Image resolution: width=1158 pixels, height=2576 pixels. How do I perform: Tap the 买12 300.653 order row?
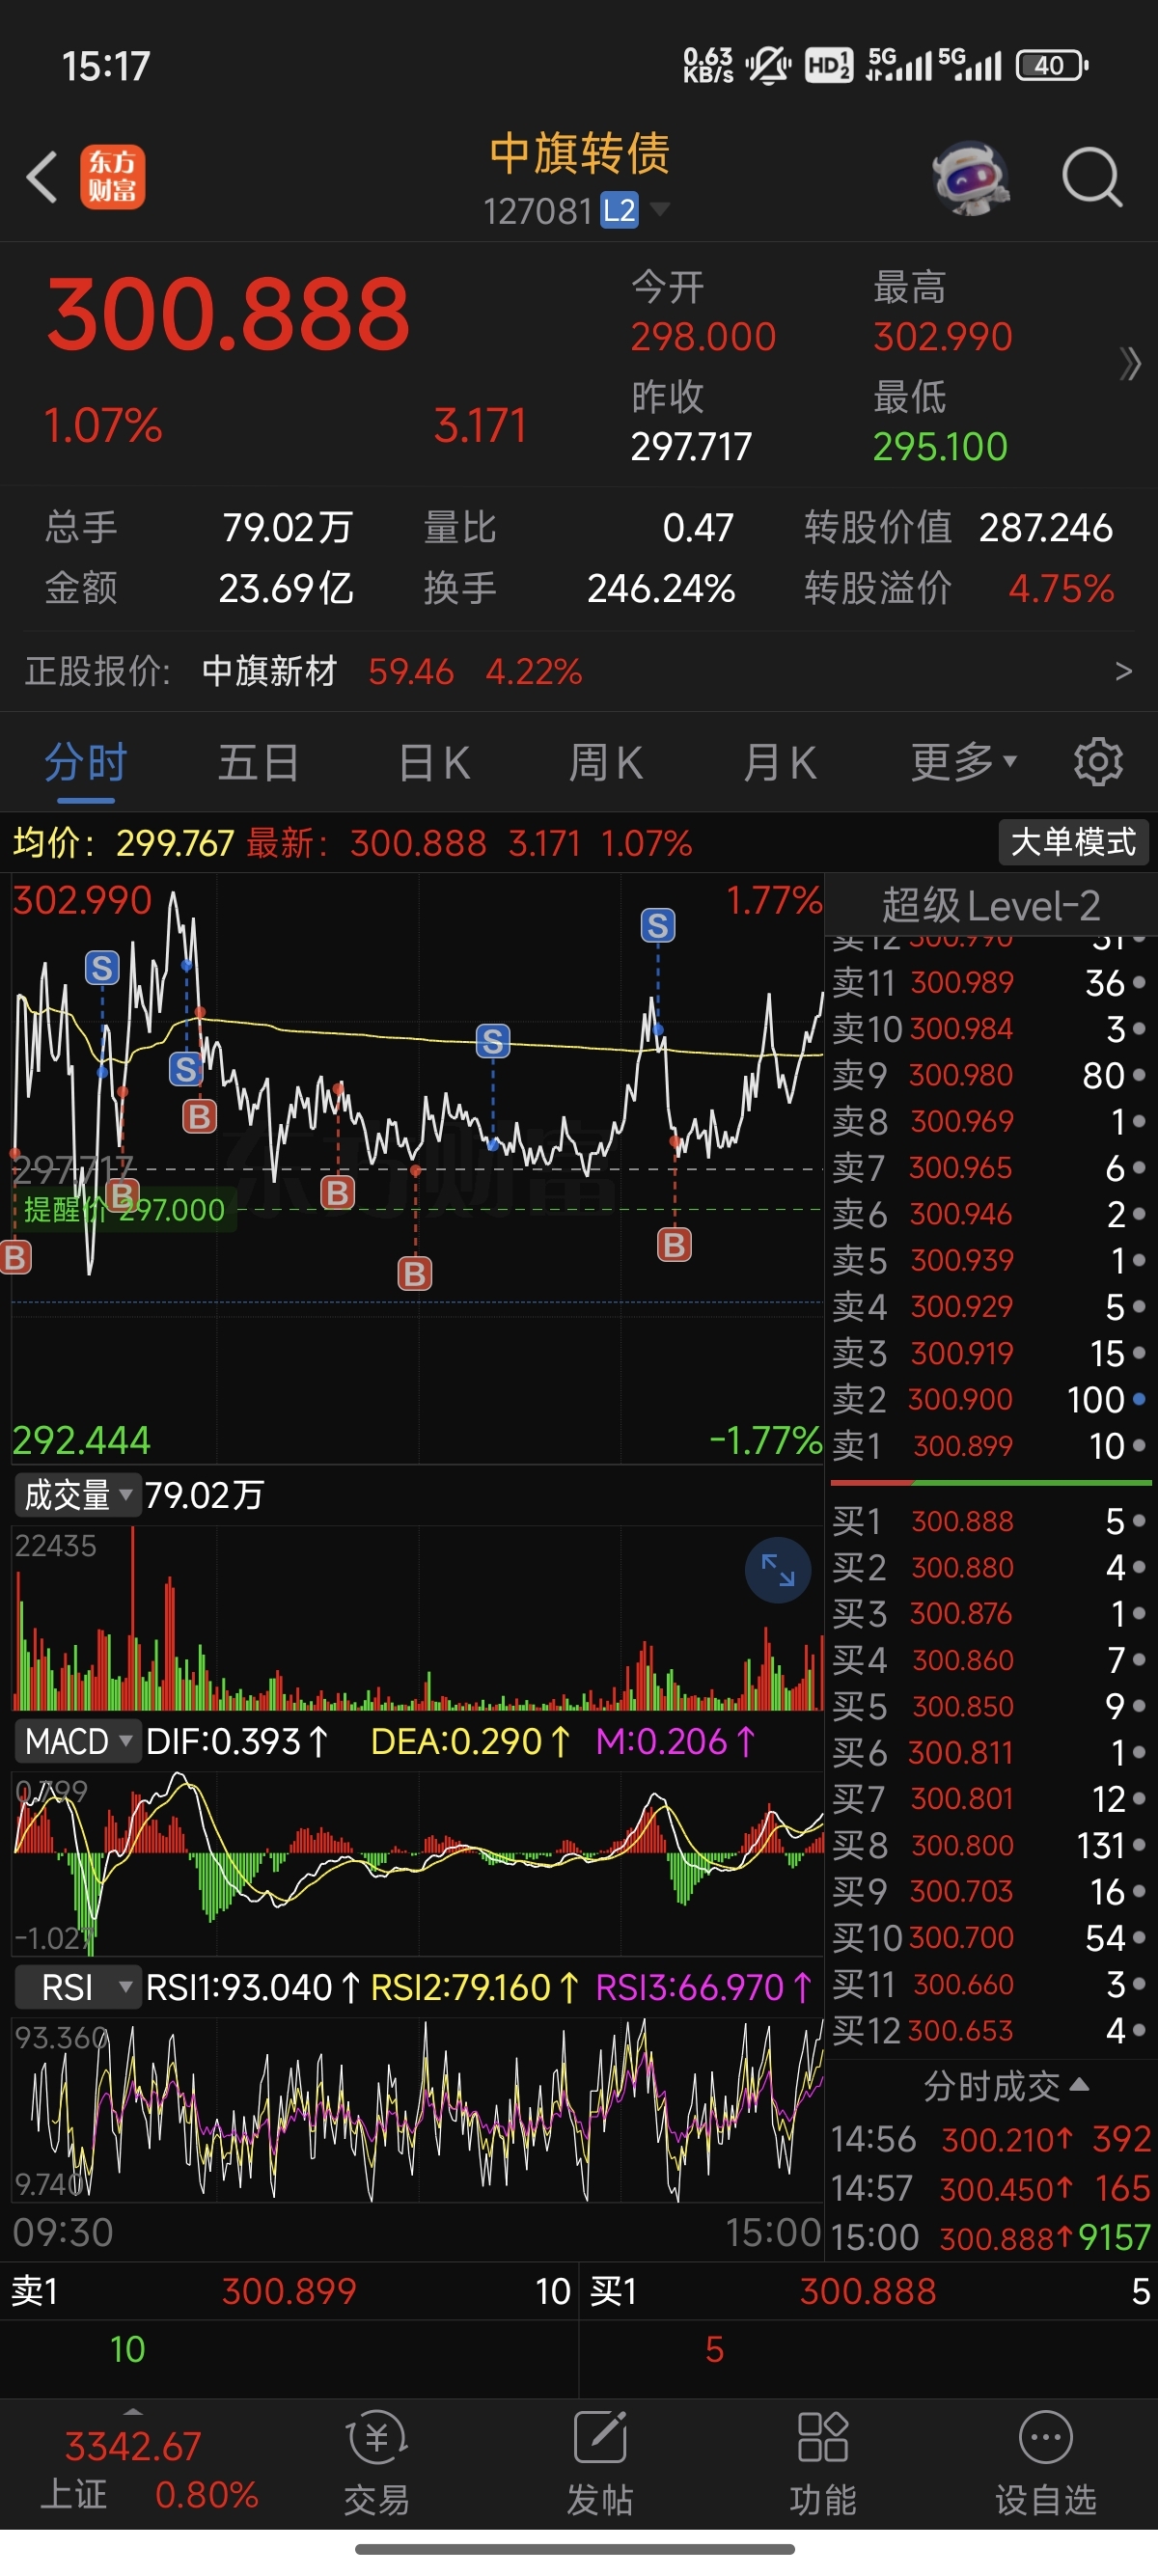point(991,2030)
